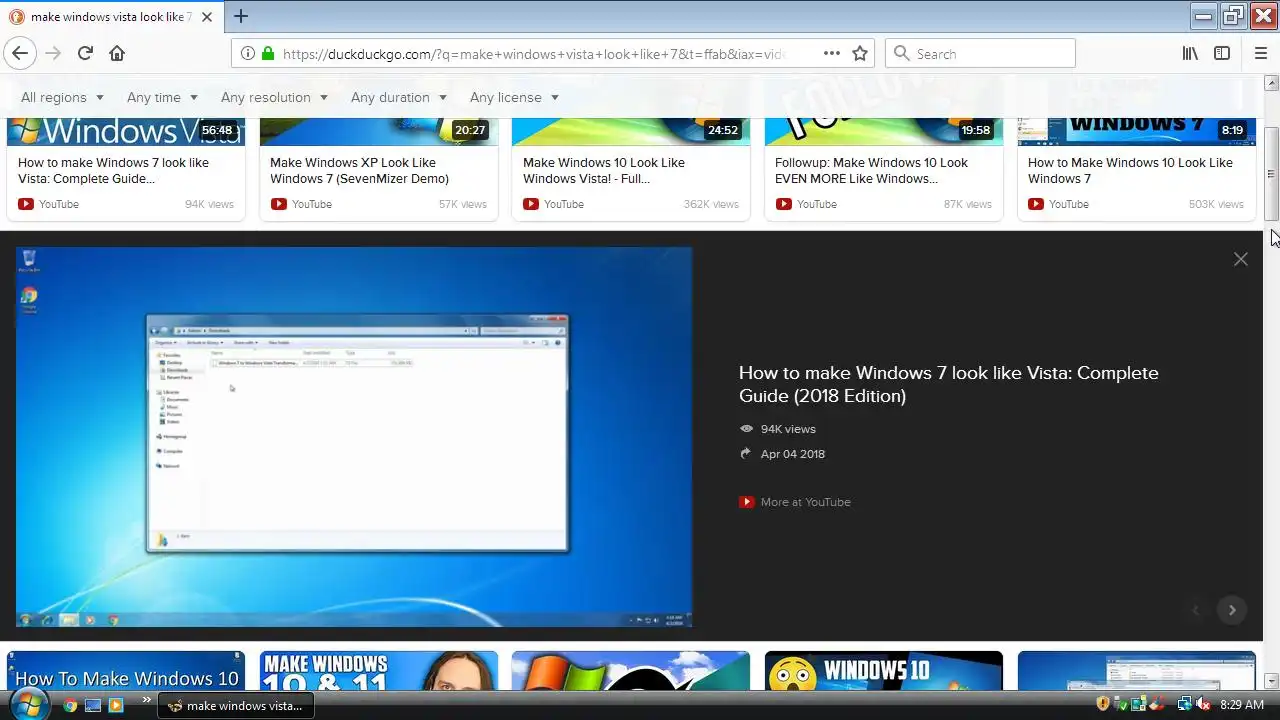Click the '503K views' label

tap(1216, 204)
